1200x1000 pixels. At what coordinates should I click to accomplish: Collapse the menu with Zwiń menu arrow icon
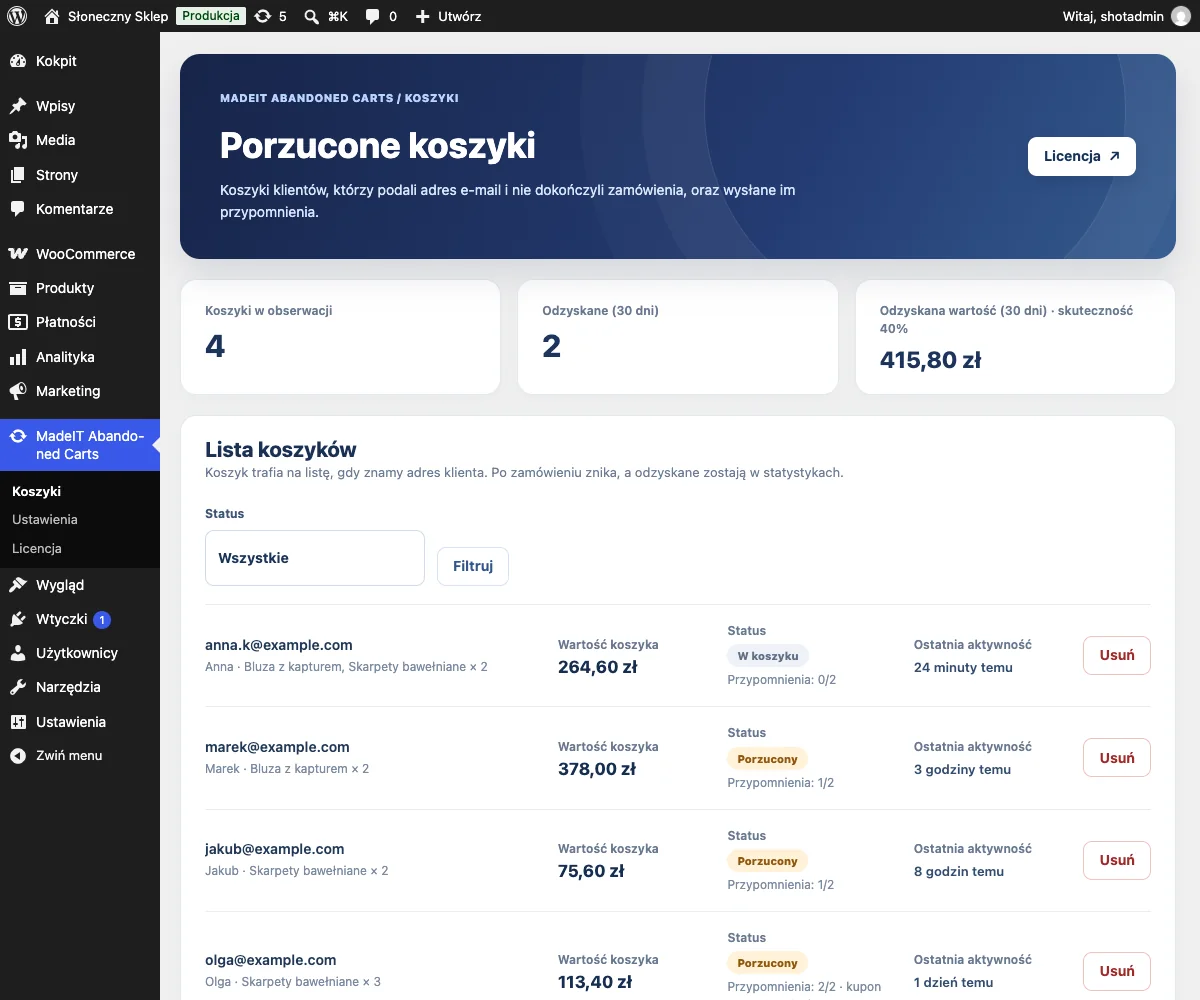17,756
